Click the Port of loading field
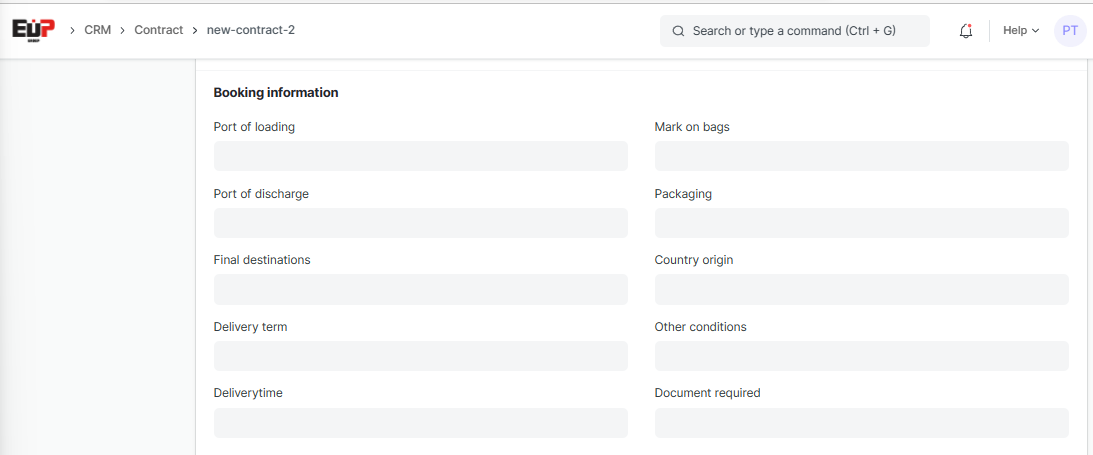The width and height of the screenshot is (1093, 455). (420, 156)
